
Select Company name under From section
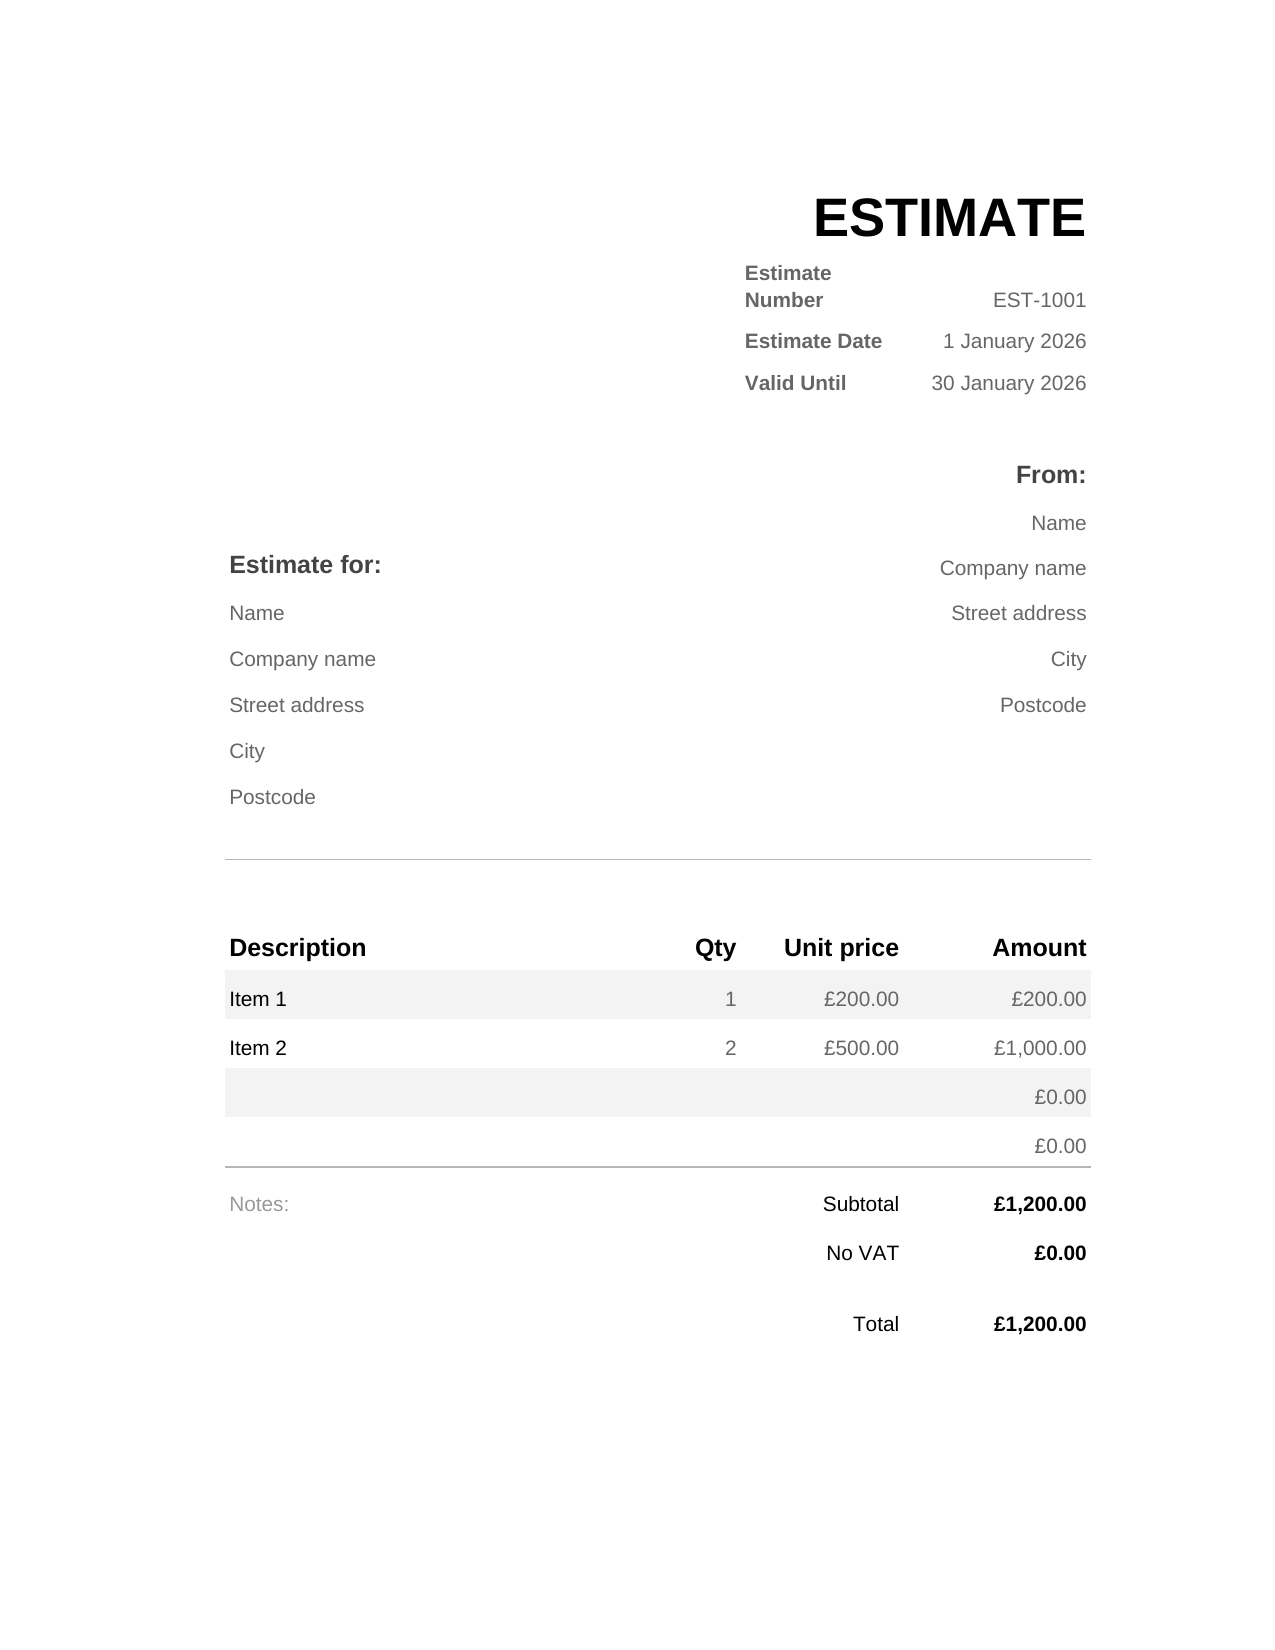pos(1012,568)
